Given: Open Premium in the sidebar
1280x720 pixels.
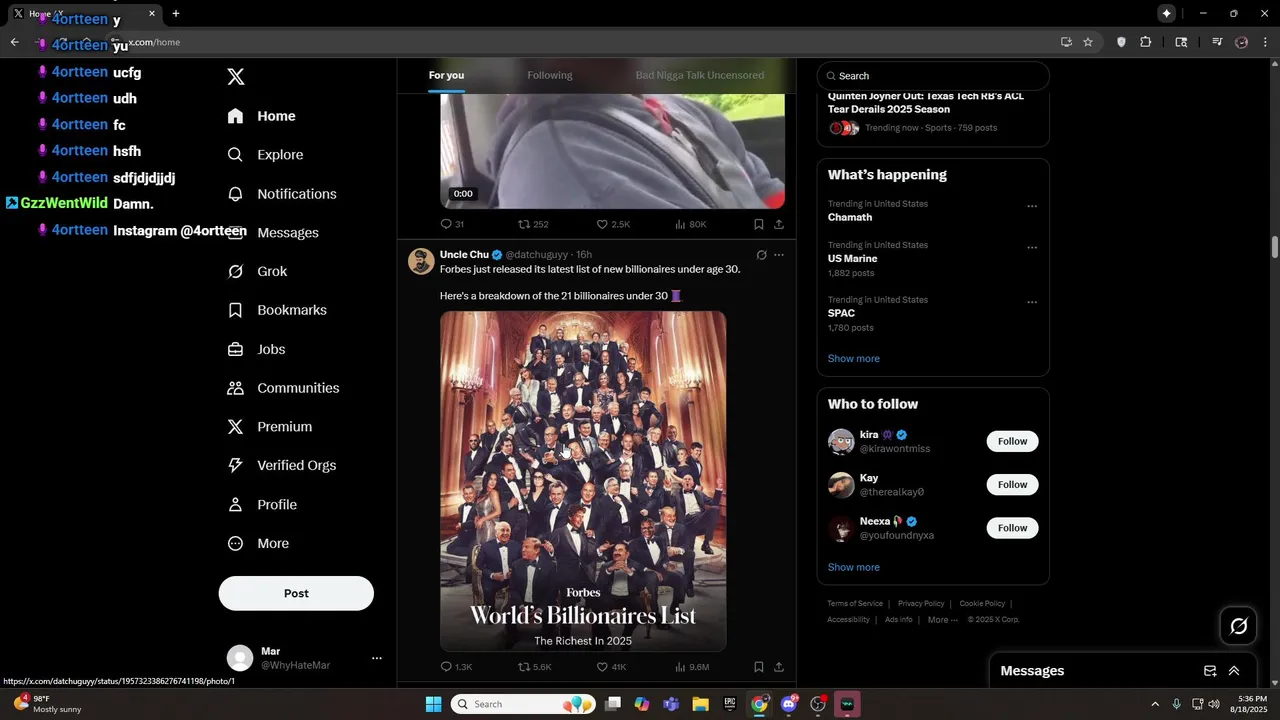Looking at the screenshot, I should [269, 427].
